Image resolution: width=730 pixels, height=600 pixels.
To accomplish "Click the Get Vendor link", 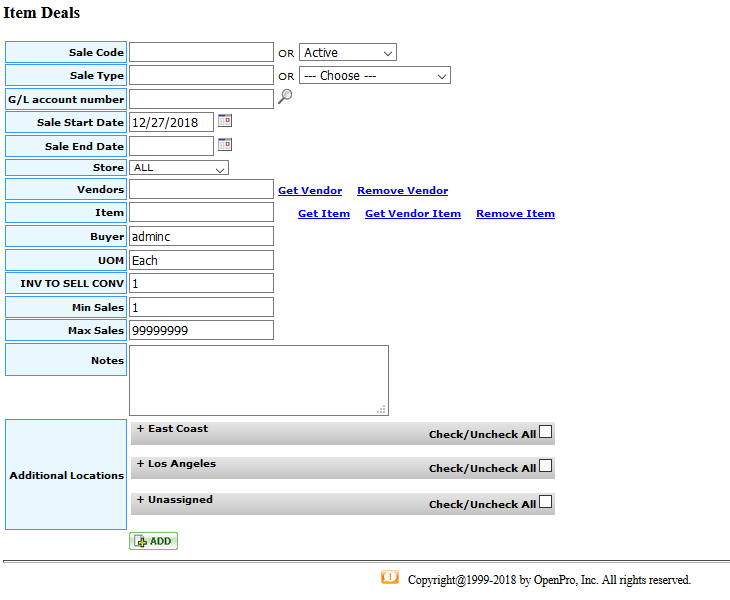I will pos(310,191).
